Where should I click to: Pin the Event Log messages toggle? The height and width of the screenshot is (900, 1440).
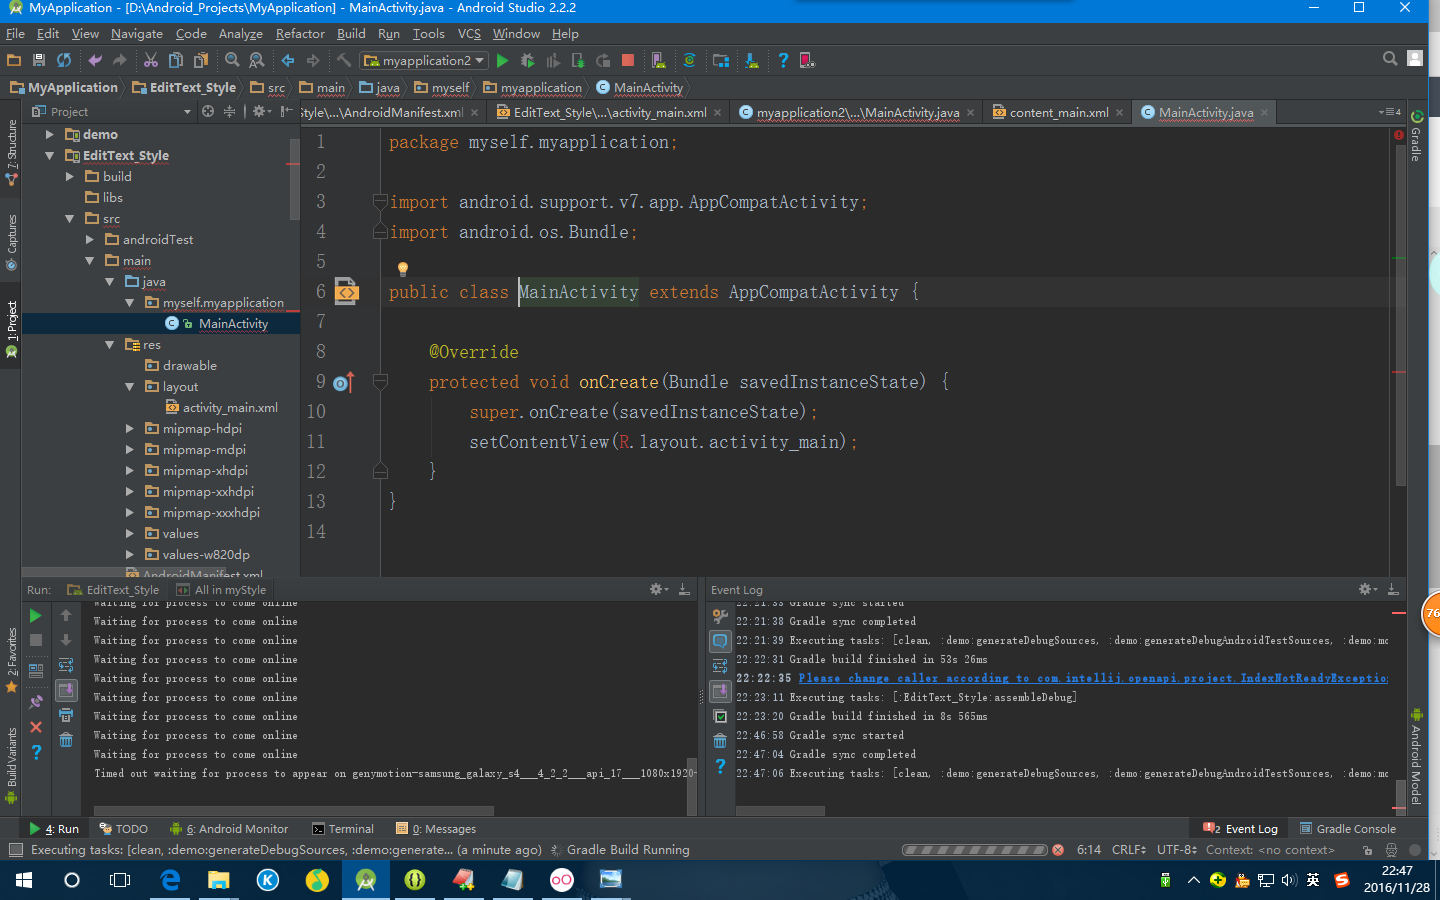click(x=721, y=641)
